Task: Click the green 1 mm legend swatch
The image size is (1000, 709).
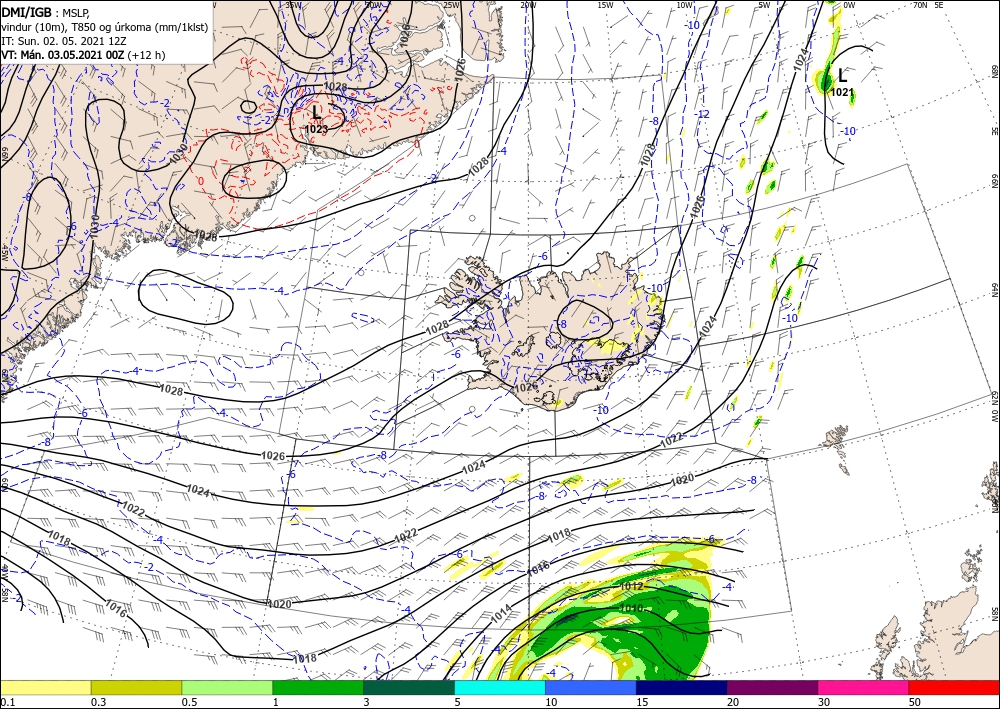Action: pos(318,687)
